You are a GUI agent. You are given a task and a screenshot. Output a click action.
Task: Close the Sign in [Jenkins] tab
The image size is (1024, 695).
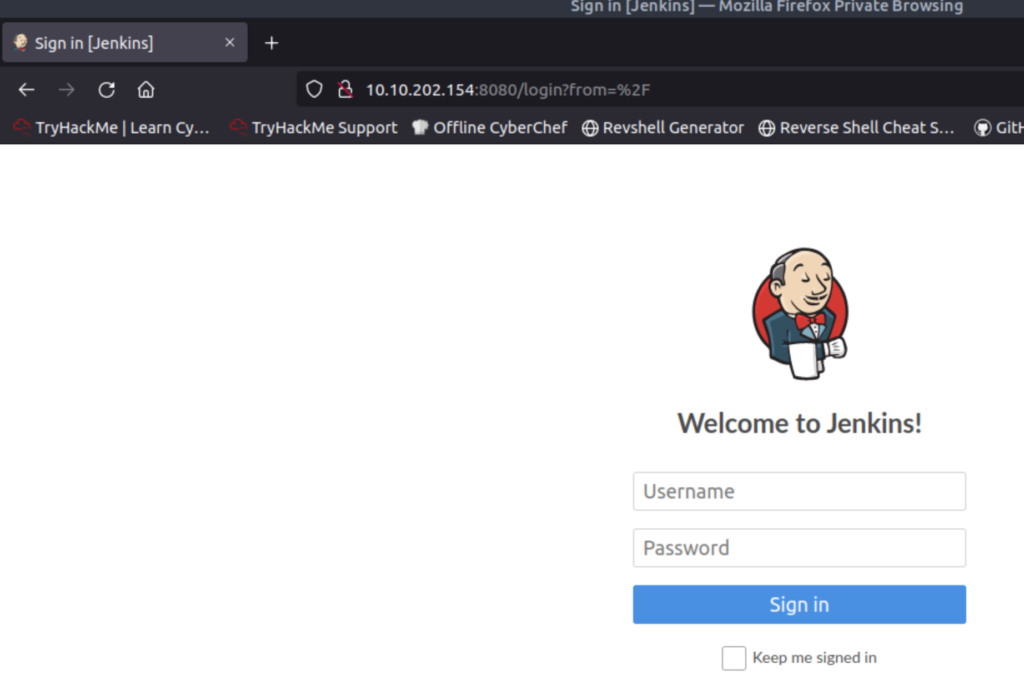(229, 42)
